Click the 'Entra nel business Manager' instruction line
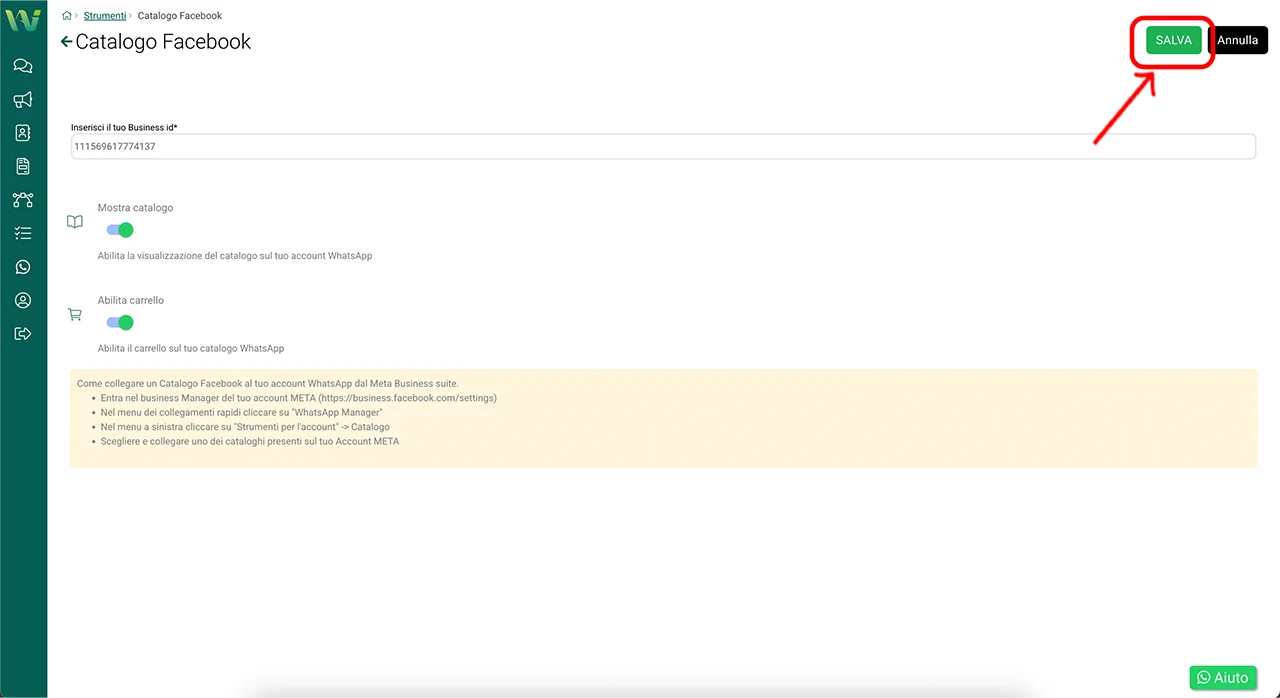 click(299, 398)
